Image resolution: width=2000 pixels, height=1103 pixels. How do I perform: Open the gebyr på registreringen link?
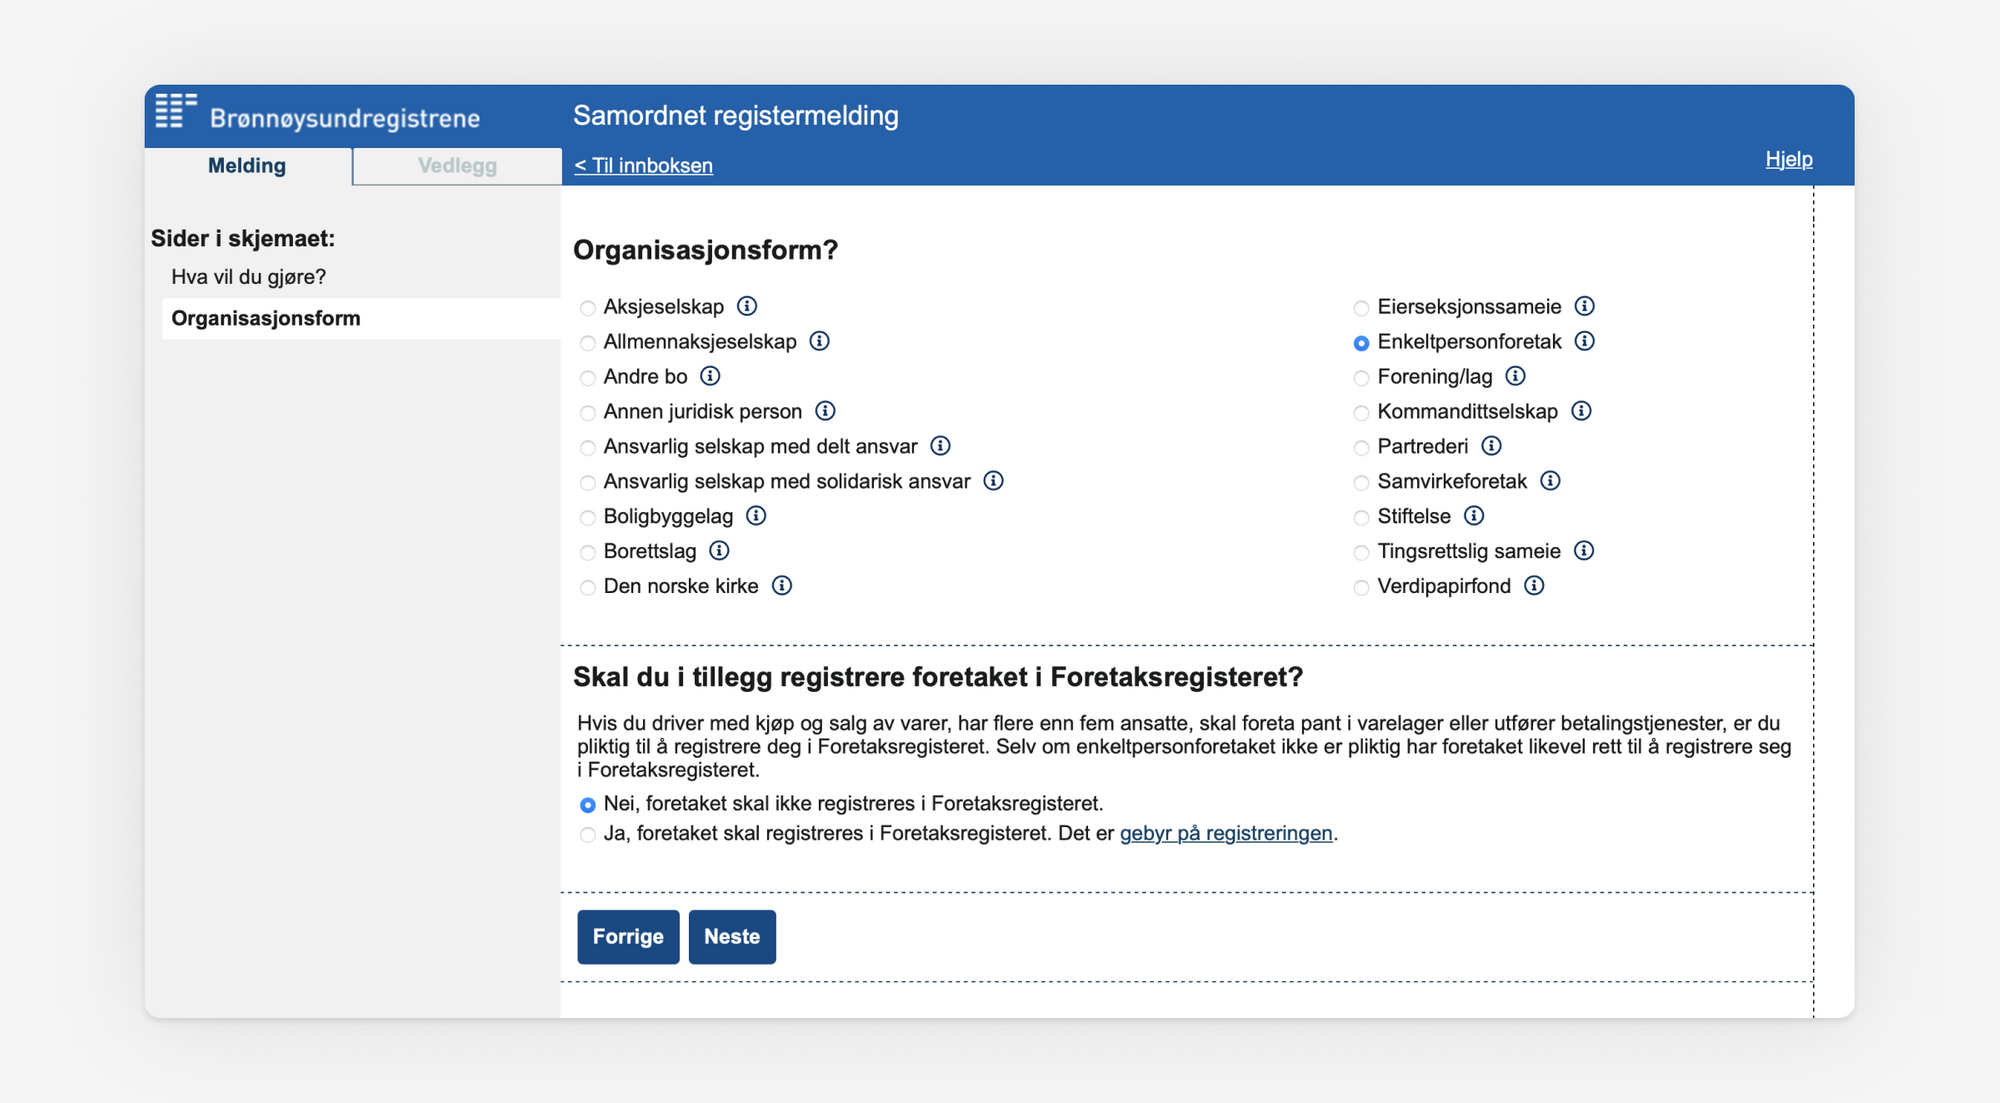(1227, 833)
